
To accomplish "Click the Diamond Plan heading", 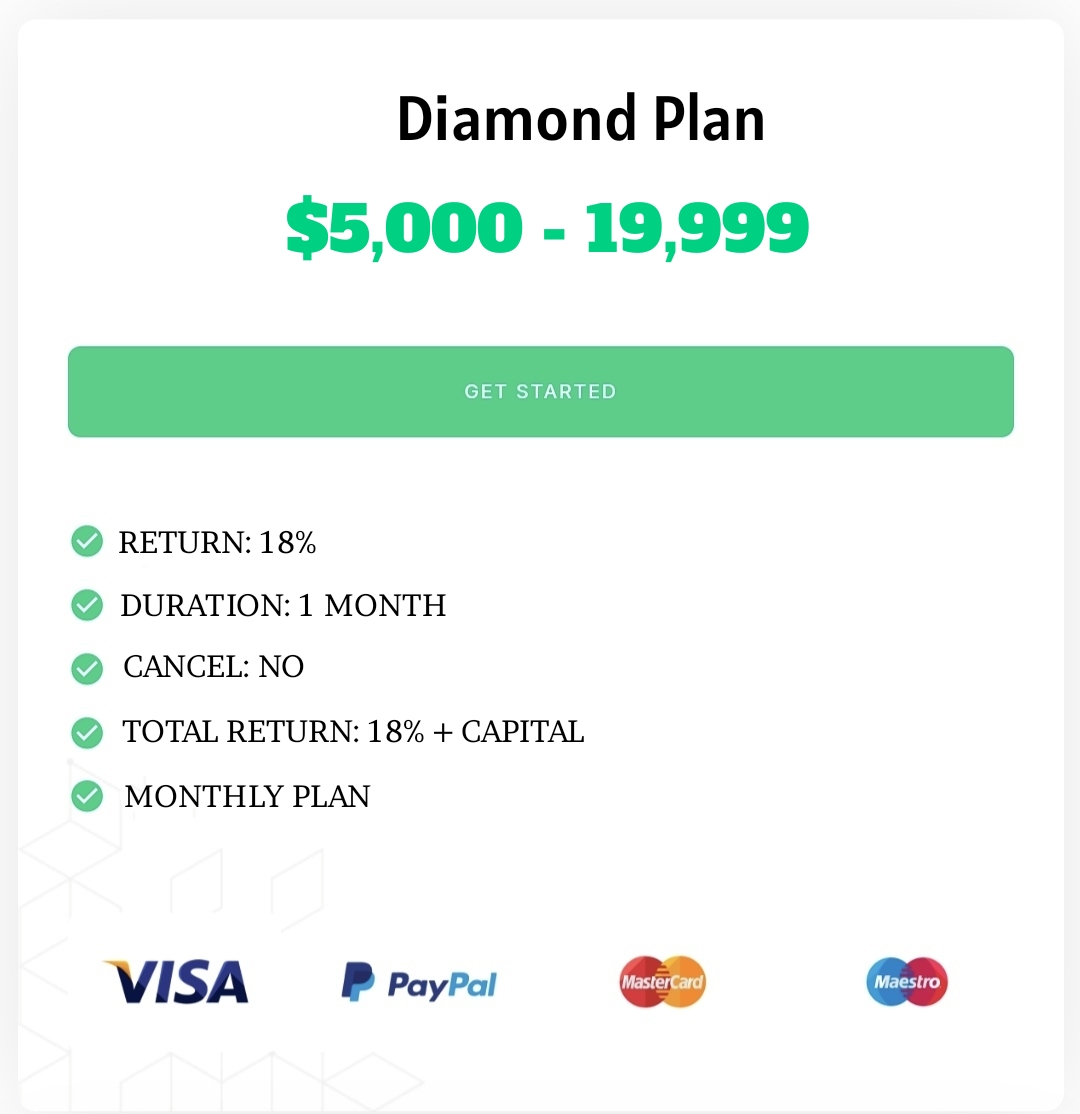I will (580, 119).
